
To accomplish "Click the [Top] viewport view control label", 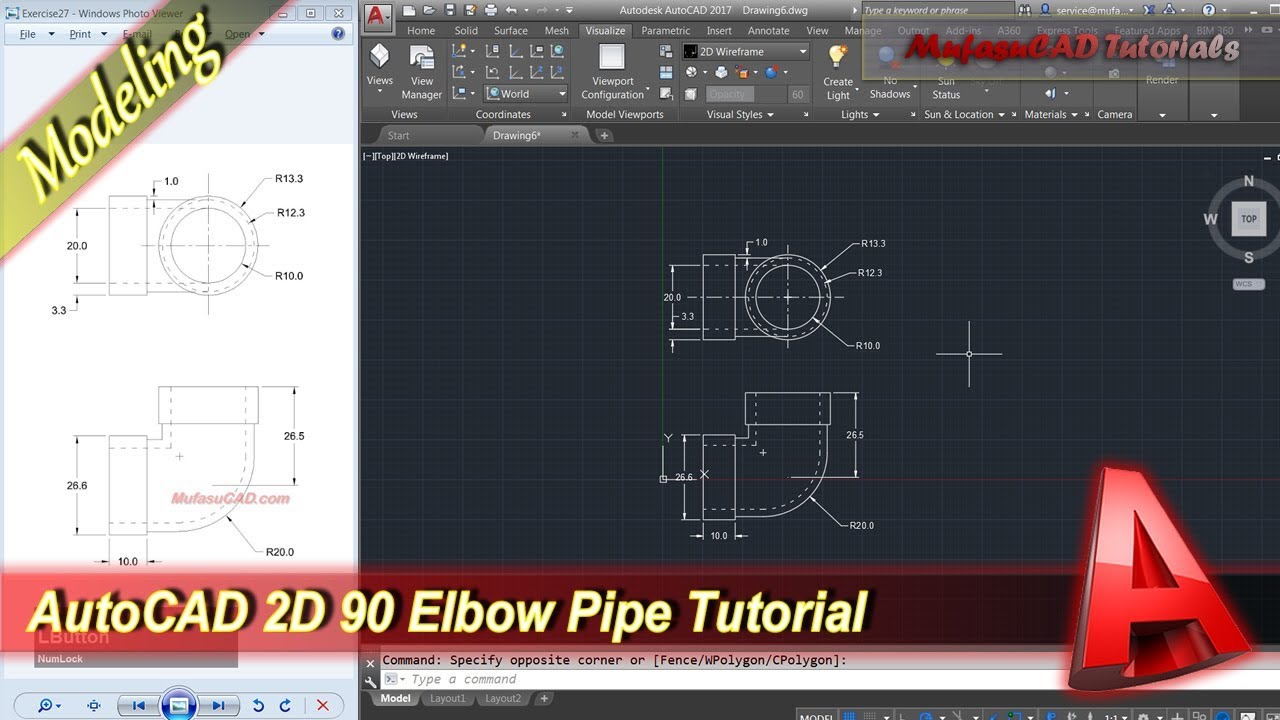I will 384,156.
